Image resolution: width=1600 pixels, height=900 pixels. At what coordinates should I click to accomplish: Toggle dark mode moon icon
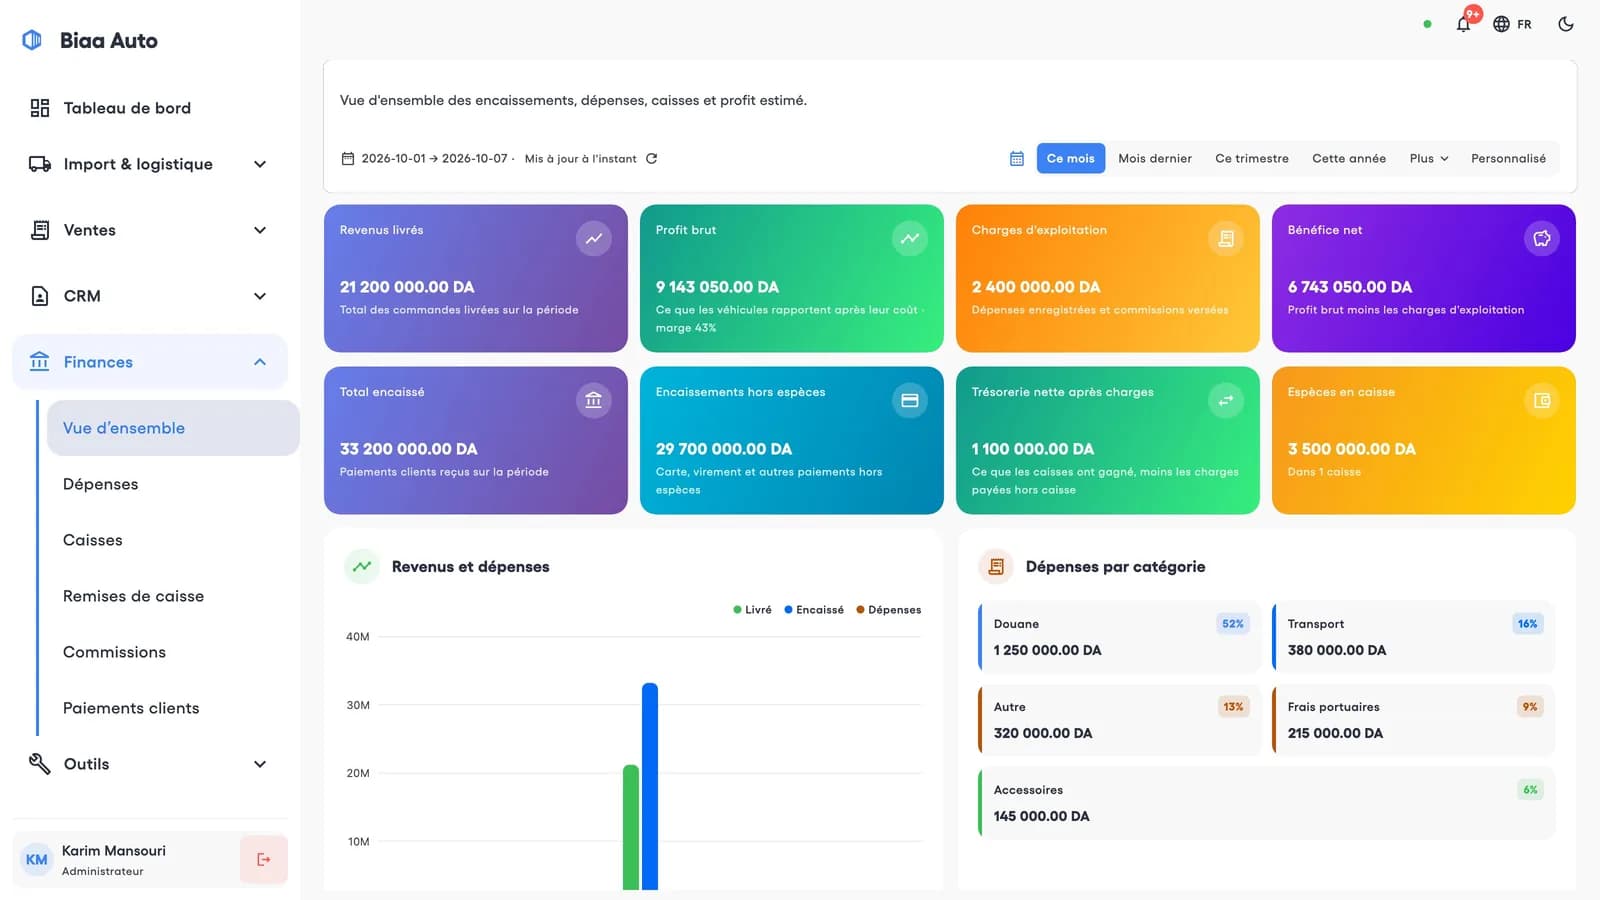(x=1566, y=24)
